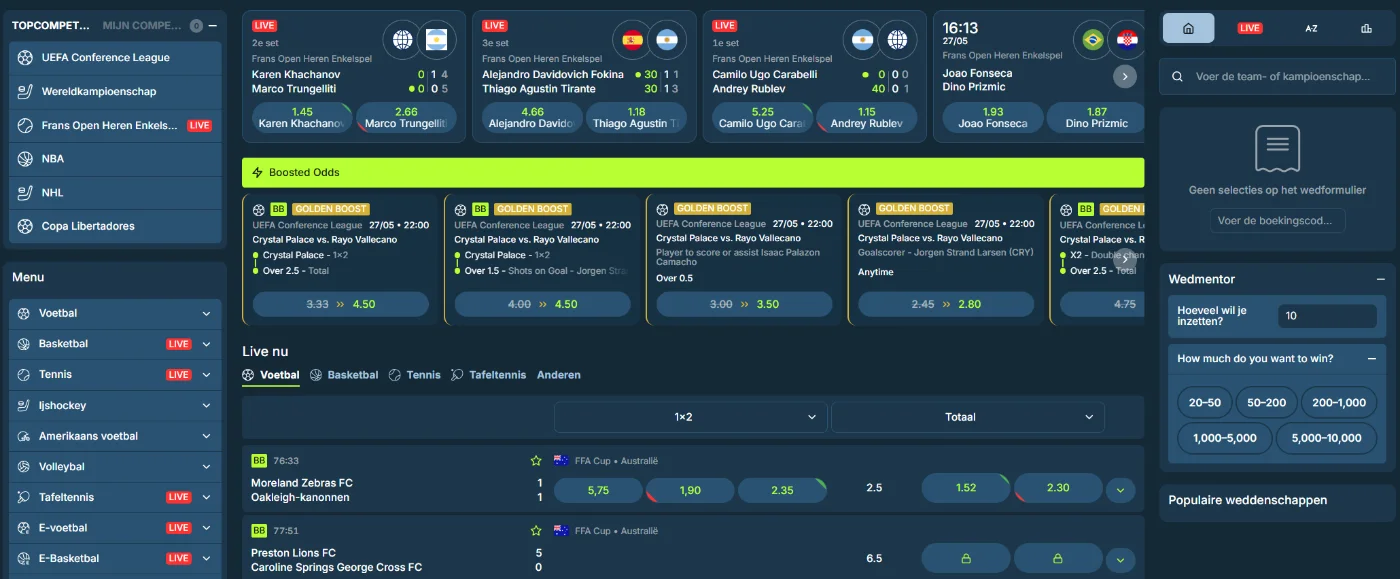Expand the Voetbal menu row
This screenshot has width=1400, height=579.
coord(116,313)
